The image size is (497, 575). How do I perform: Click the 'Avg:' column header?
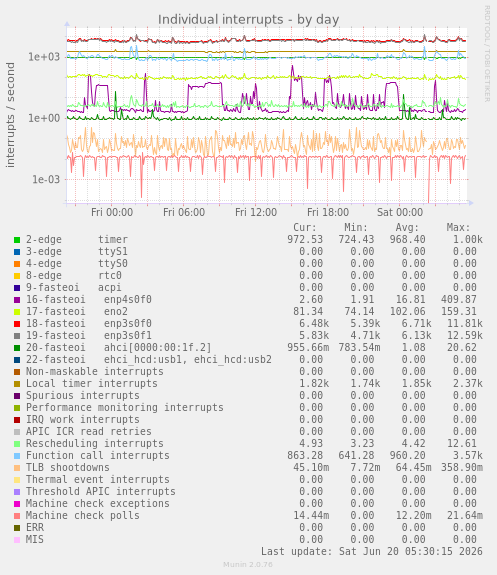[x=407, y=228]
